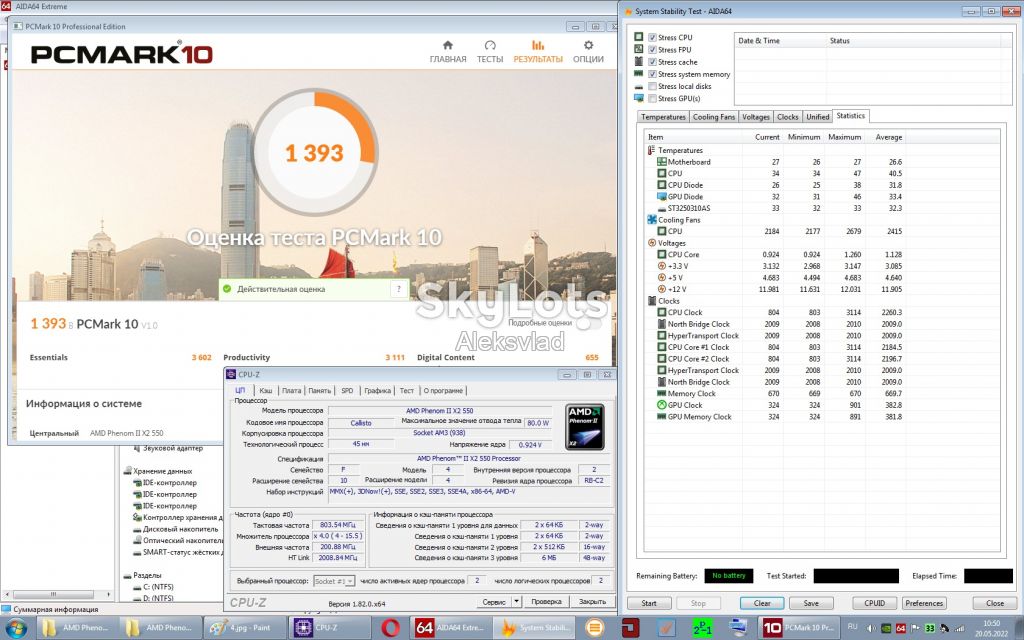Click the Clocks group icon in list
Screen dimensions: 1024x640
[651, 301]
